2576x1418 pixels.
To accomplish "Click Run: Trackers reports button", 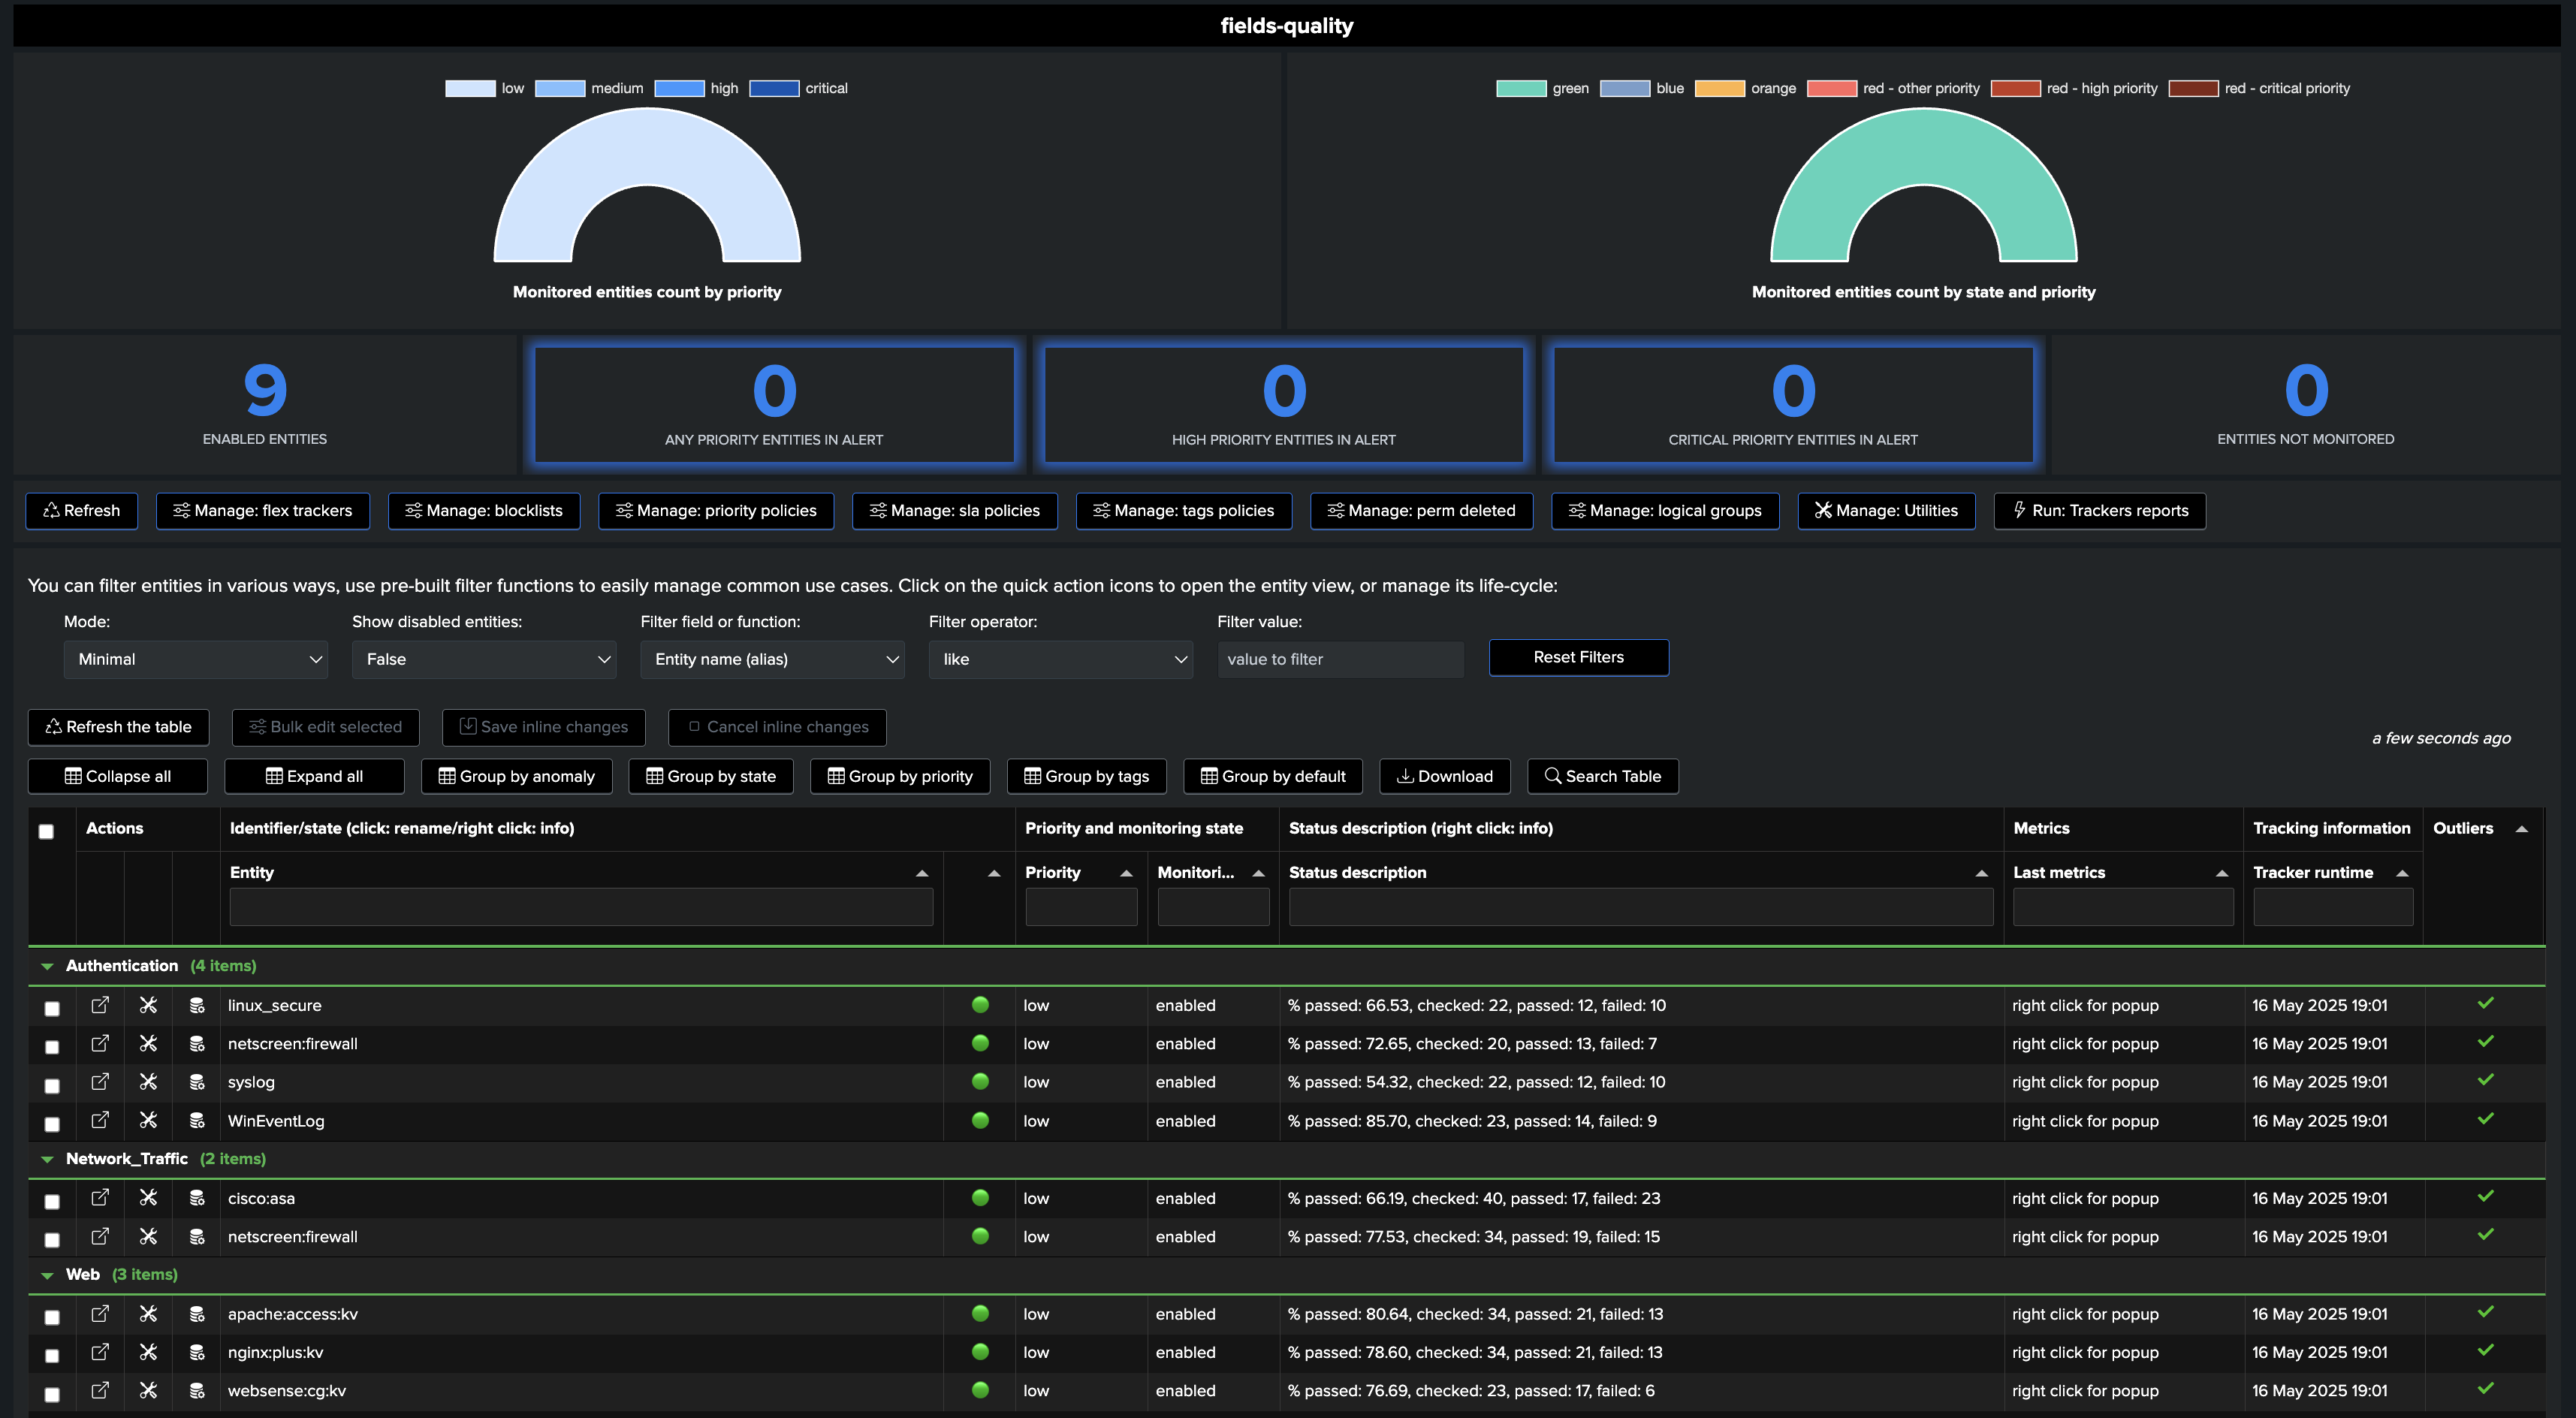I will click(2099, 510).
